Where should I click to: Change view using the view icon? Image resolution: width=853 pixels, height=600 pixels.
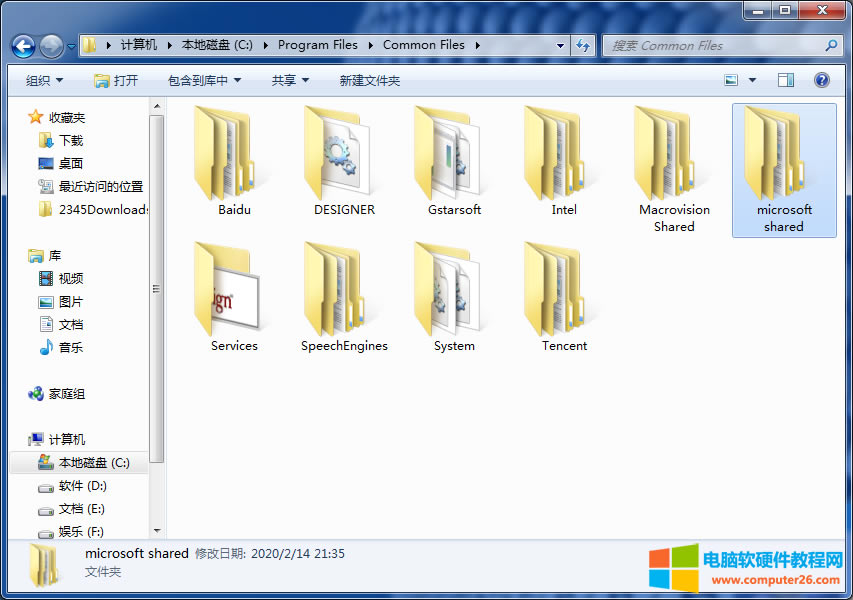coord(732,81)
